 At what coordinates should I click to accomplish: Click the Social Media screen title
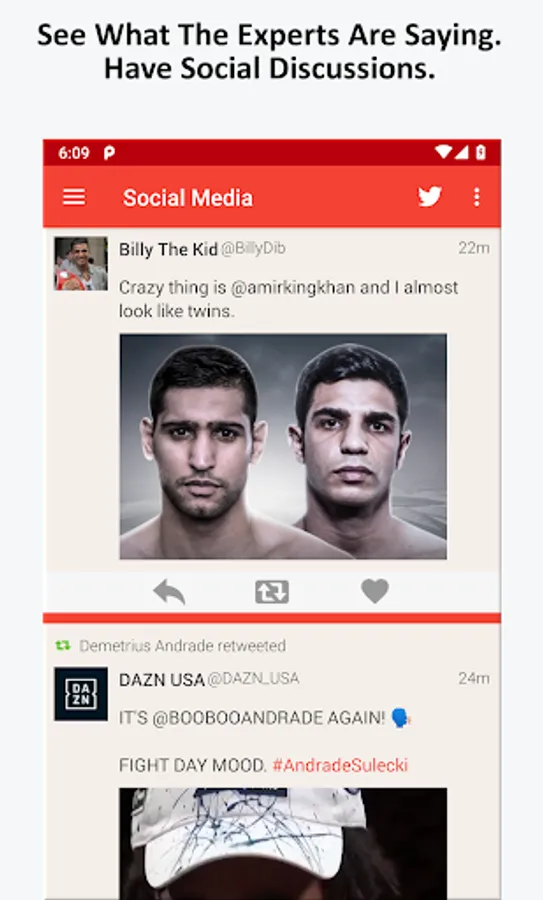pyautogui.click(x=188, y=197)
